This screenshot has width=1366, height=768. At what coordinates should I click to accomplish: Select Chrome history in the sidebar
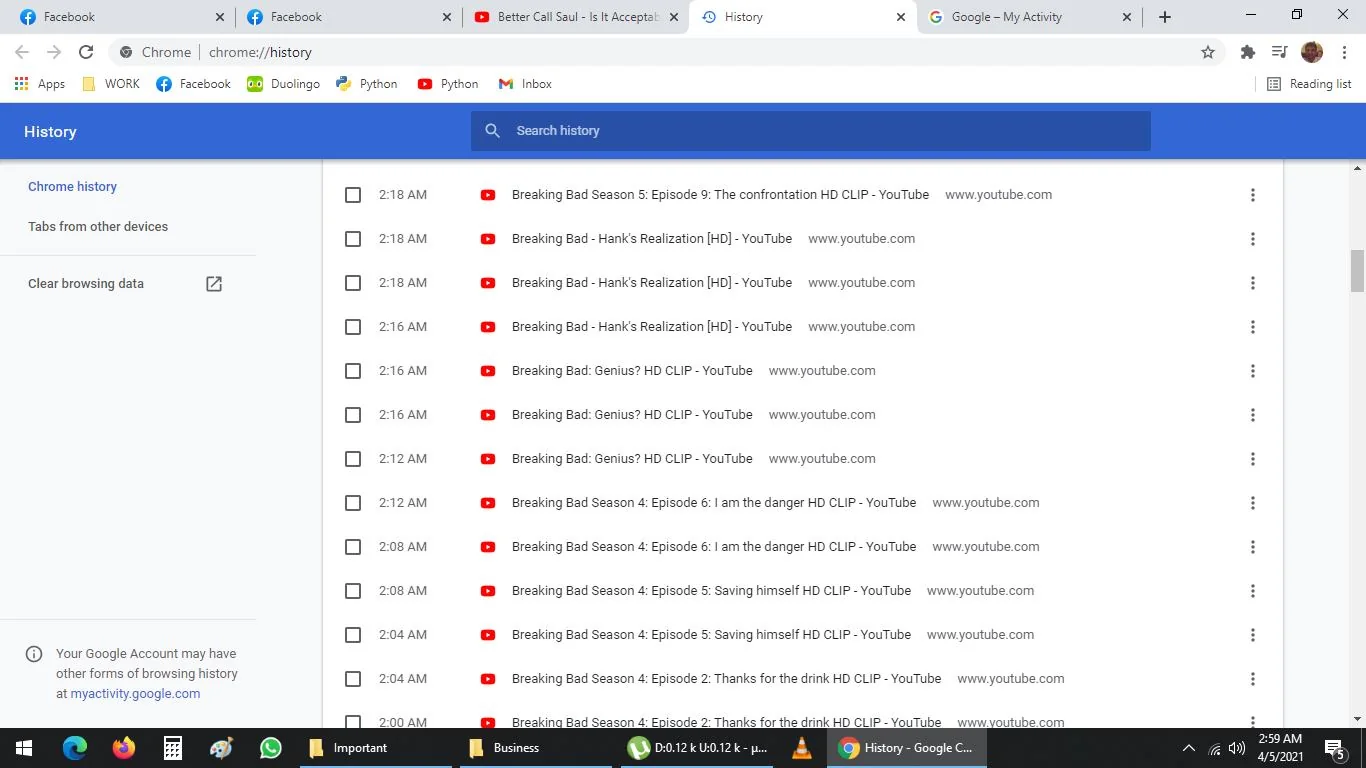tap(72, 187)
